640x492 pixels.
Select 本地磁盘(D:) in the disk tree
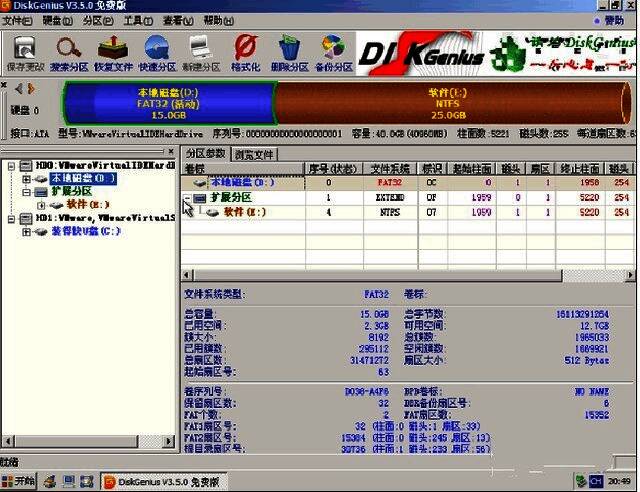83,178
